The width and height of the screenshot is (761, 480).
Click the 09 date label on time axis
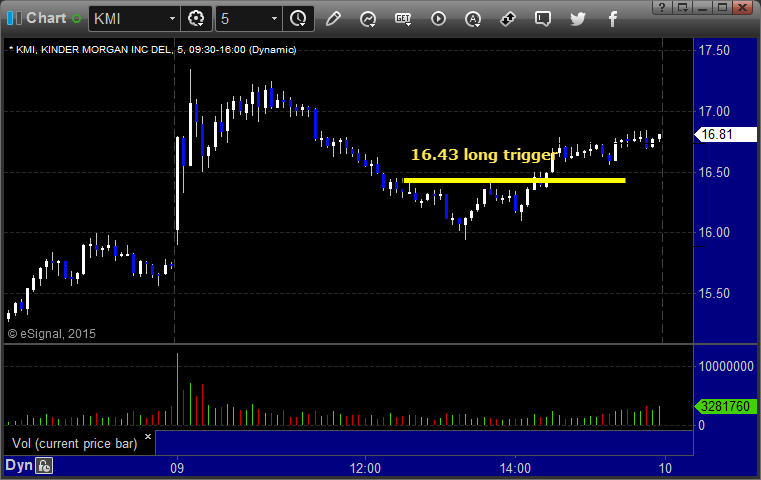click(177, 468)
